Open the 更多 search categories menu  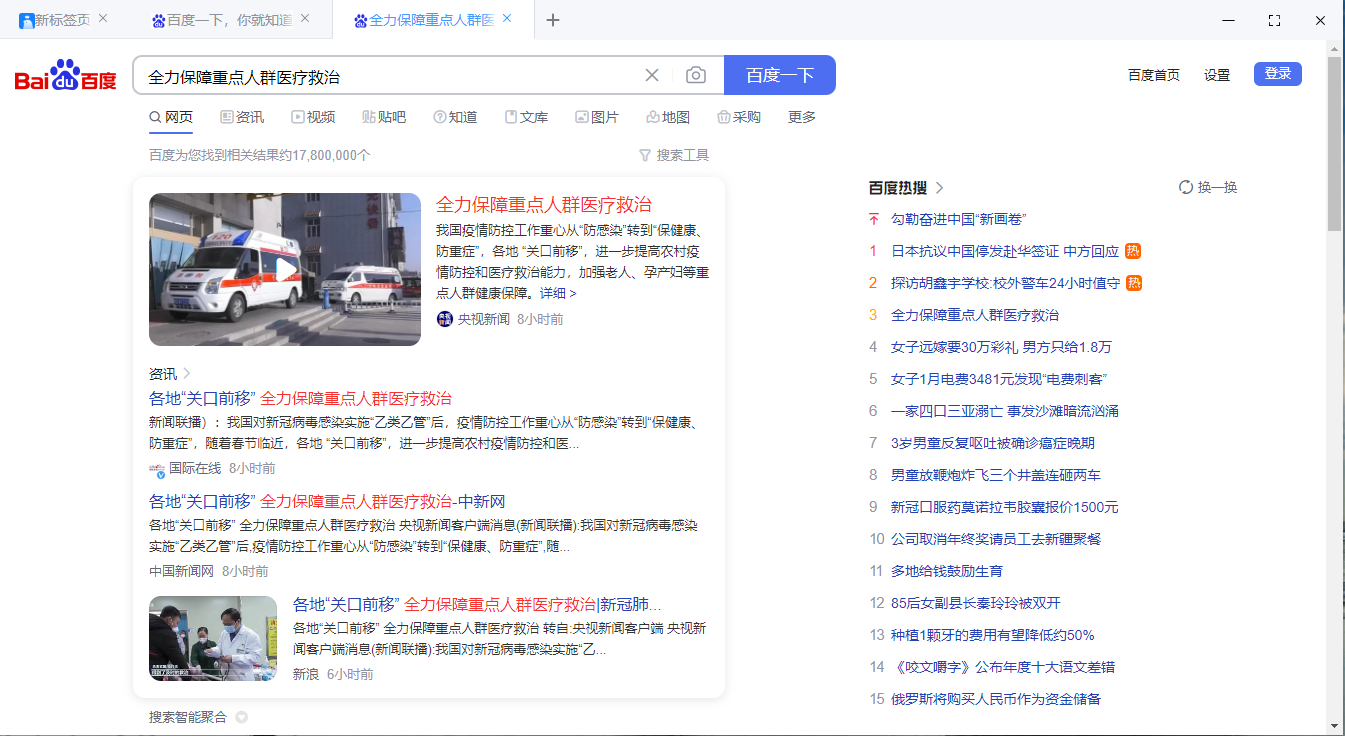tap(802, 117)
